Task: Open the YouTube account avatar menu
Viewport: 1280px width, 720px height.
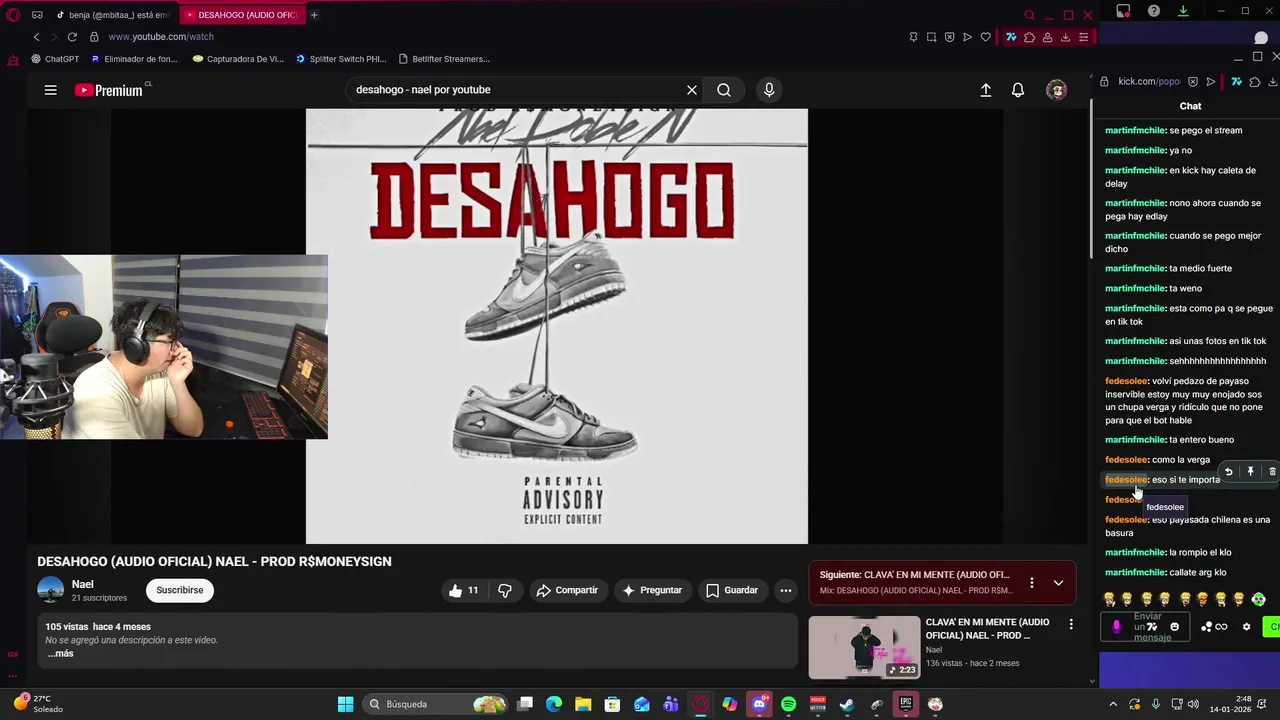Action: coord(1057,90)
